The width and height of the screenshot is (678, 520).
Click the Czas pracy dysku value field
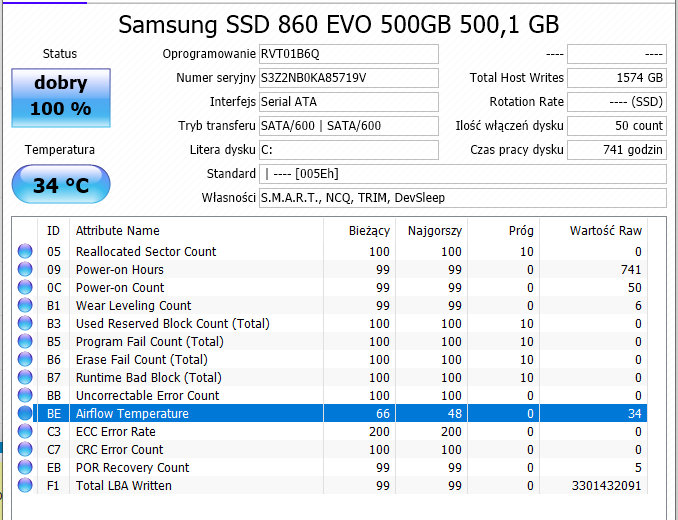click(616, 150)
